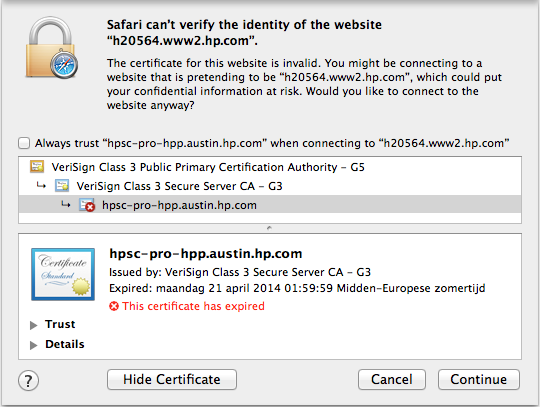Click Hide Certificate button
This screenshot has width=540, height=407.
[x=172, y=379]
